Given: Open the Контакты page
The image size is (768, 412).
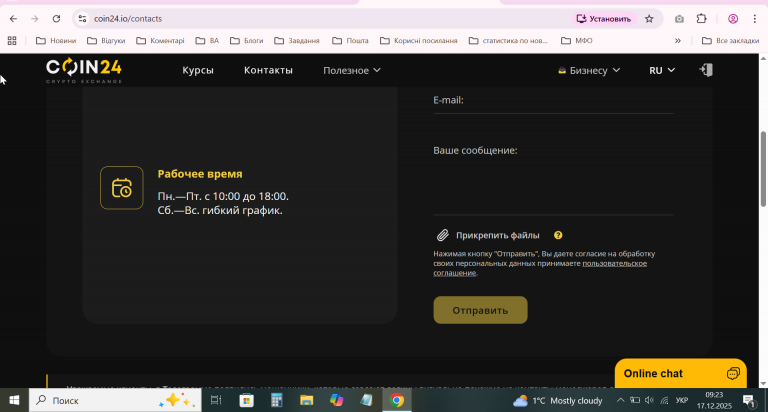Looking at the screenshot, I should [268, 70].
